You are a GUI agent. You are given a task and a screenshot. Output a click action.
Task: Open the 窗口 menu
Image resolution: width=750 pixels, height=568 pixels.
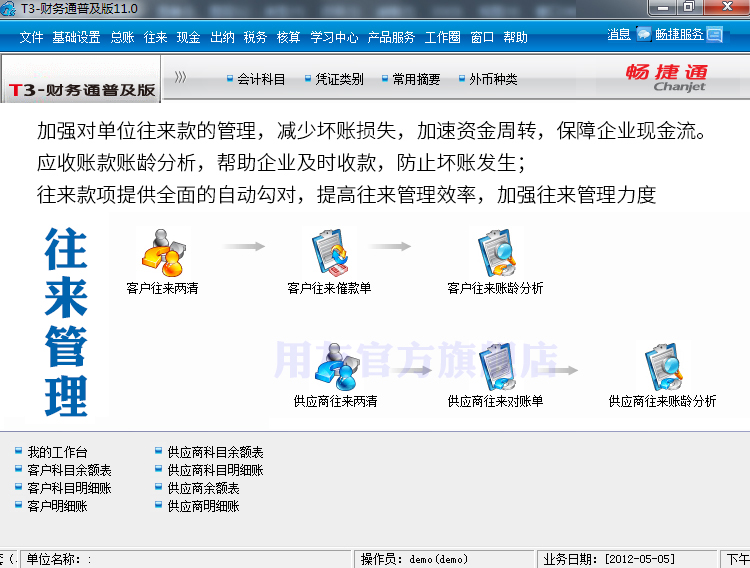tap(482, 37)
